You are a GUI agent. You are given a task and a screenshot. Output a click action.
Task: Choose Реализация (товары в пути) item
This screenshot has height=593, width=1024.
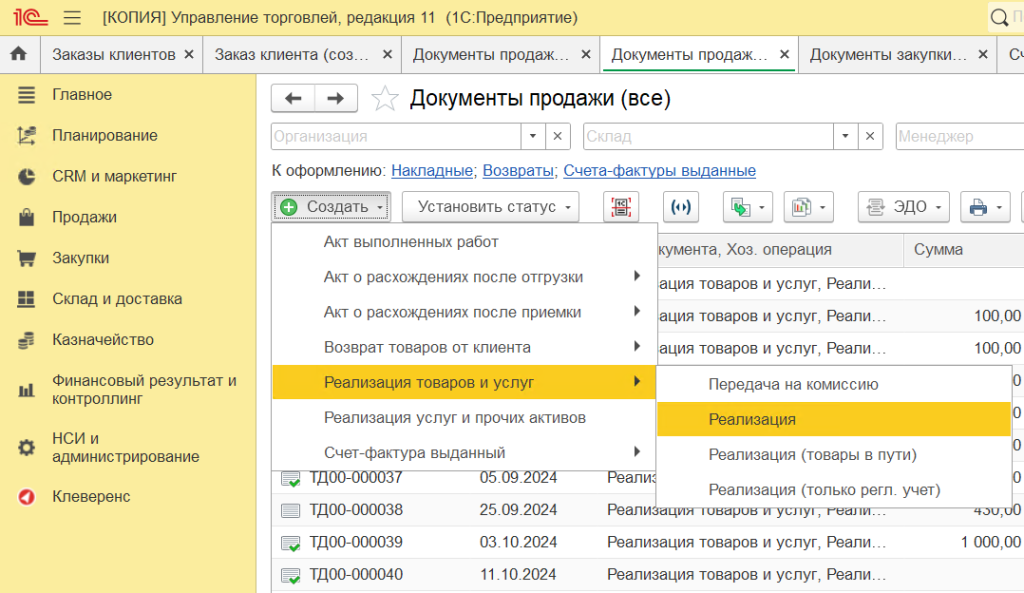point(834,455)
